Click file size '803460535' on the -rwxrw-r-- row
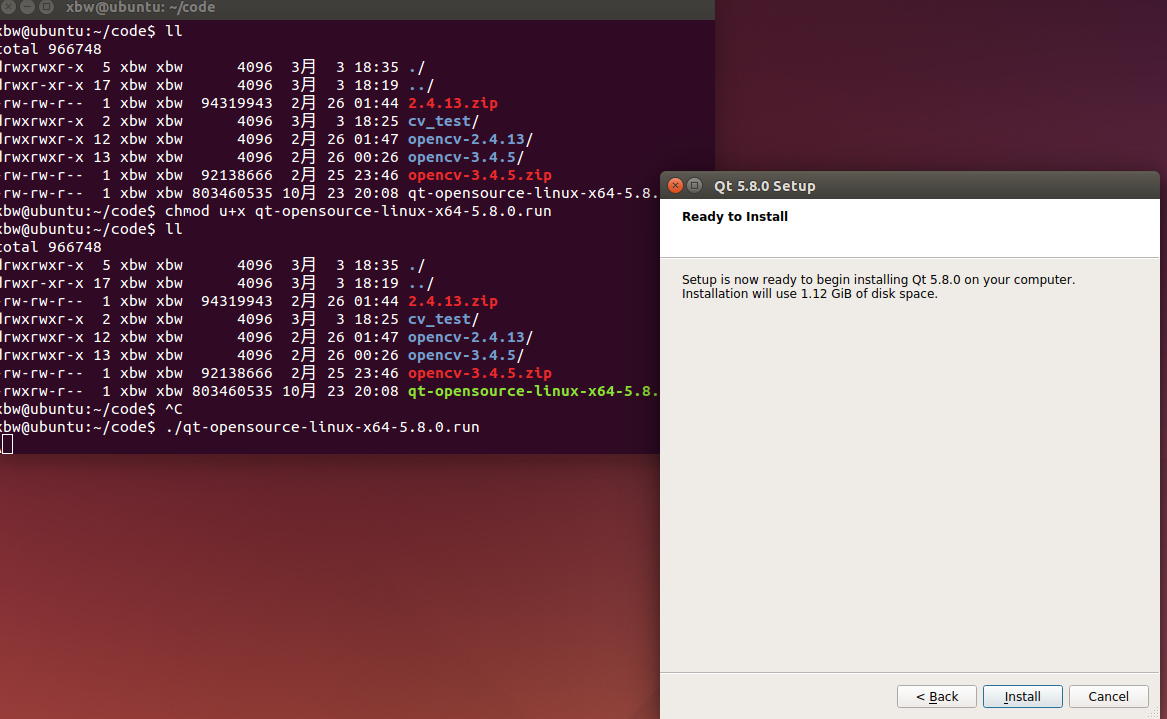Screen dimensions: 1167x719 232,392
